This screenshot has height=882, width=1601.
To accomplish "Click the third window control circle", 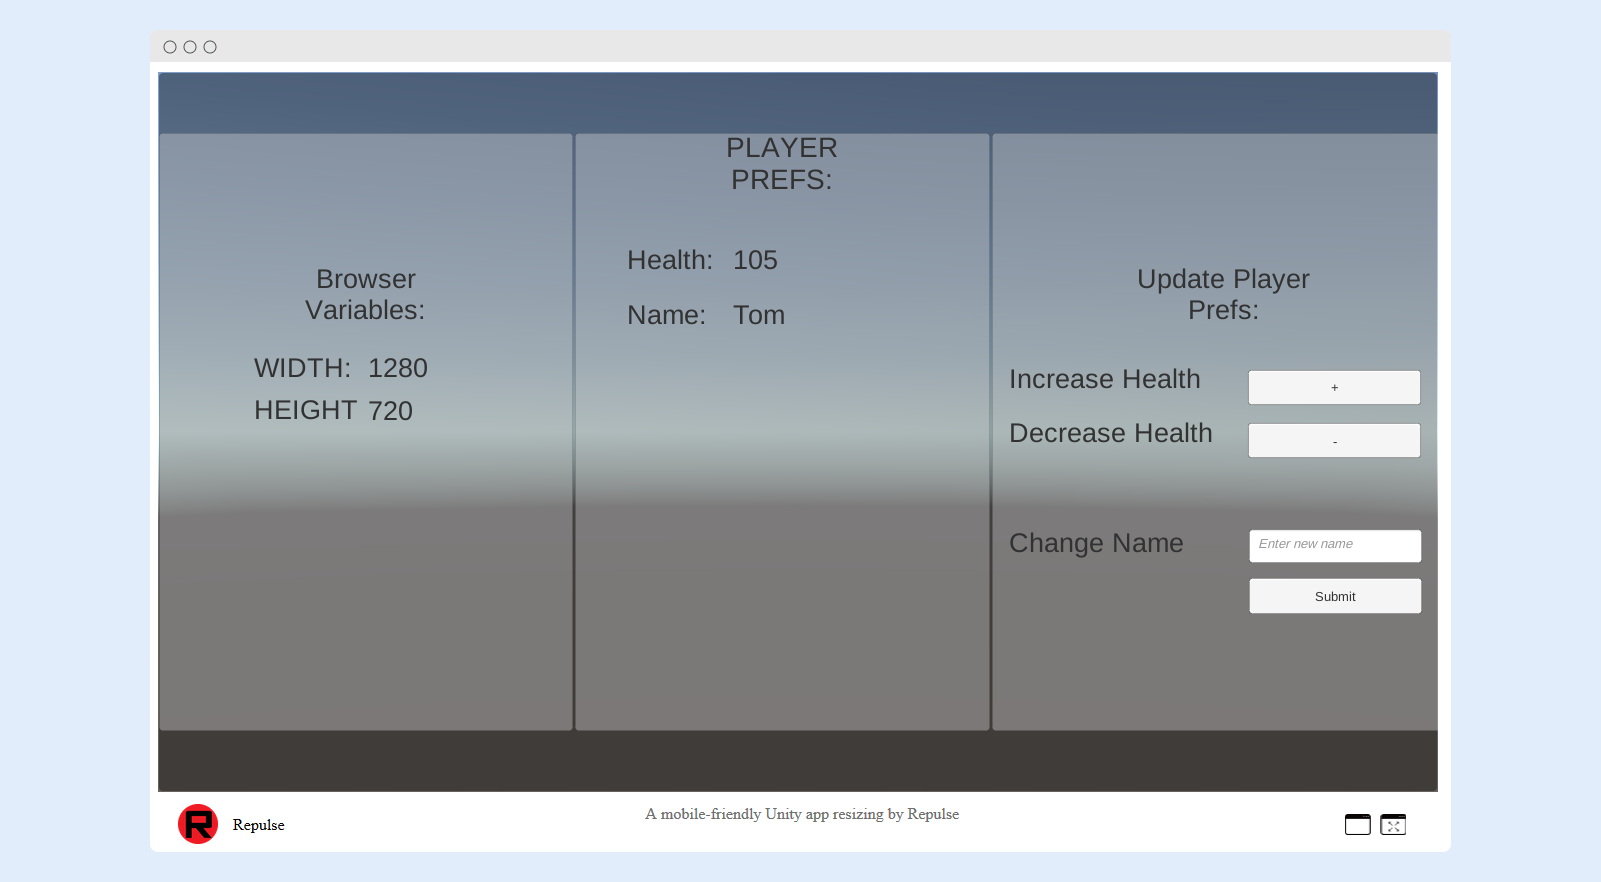I will click(x=210, y=47).
